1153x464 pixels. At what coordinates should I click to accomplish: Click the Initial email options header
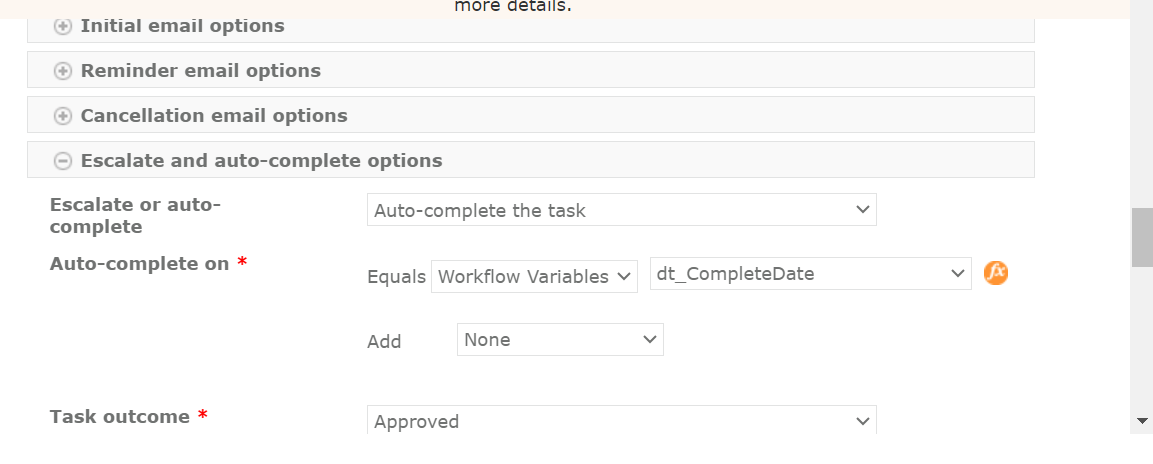click(x=182, y=26)
